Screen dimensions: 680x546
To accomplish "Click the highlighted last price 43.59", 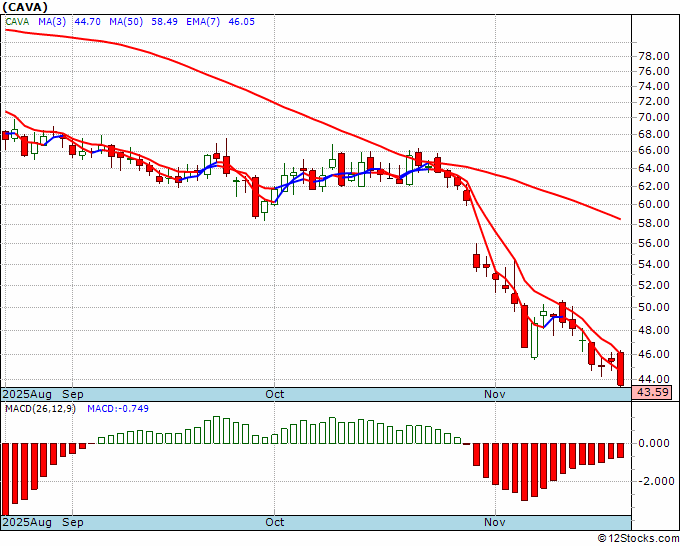I will [x=652, y=393].
